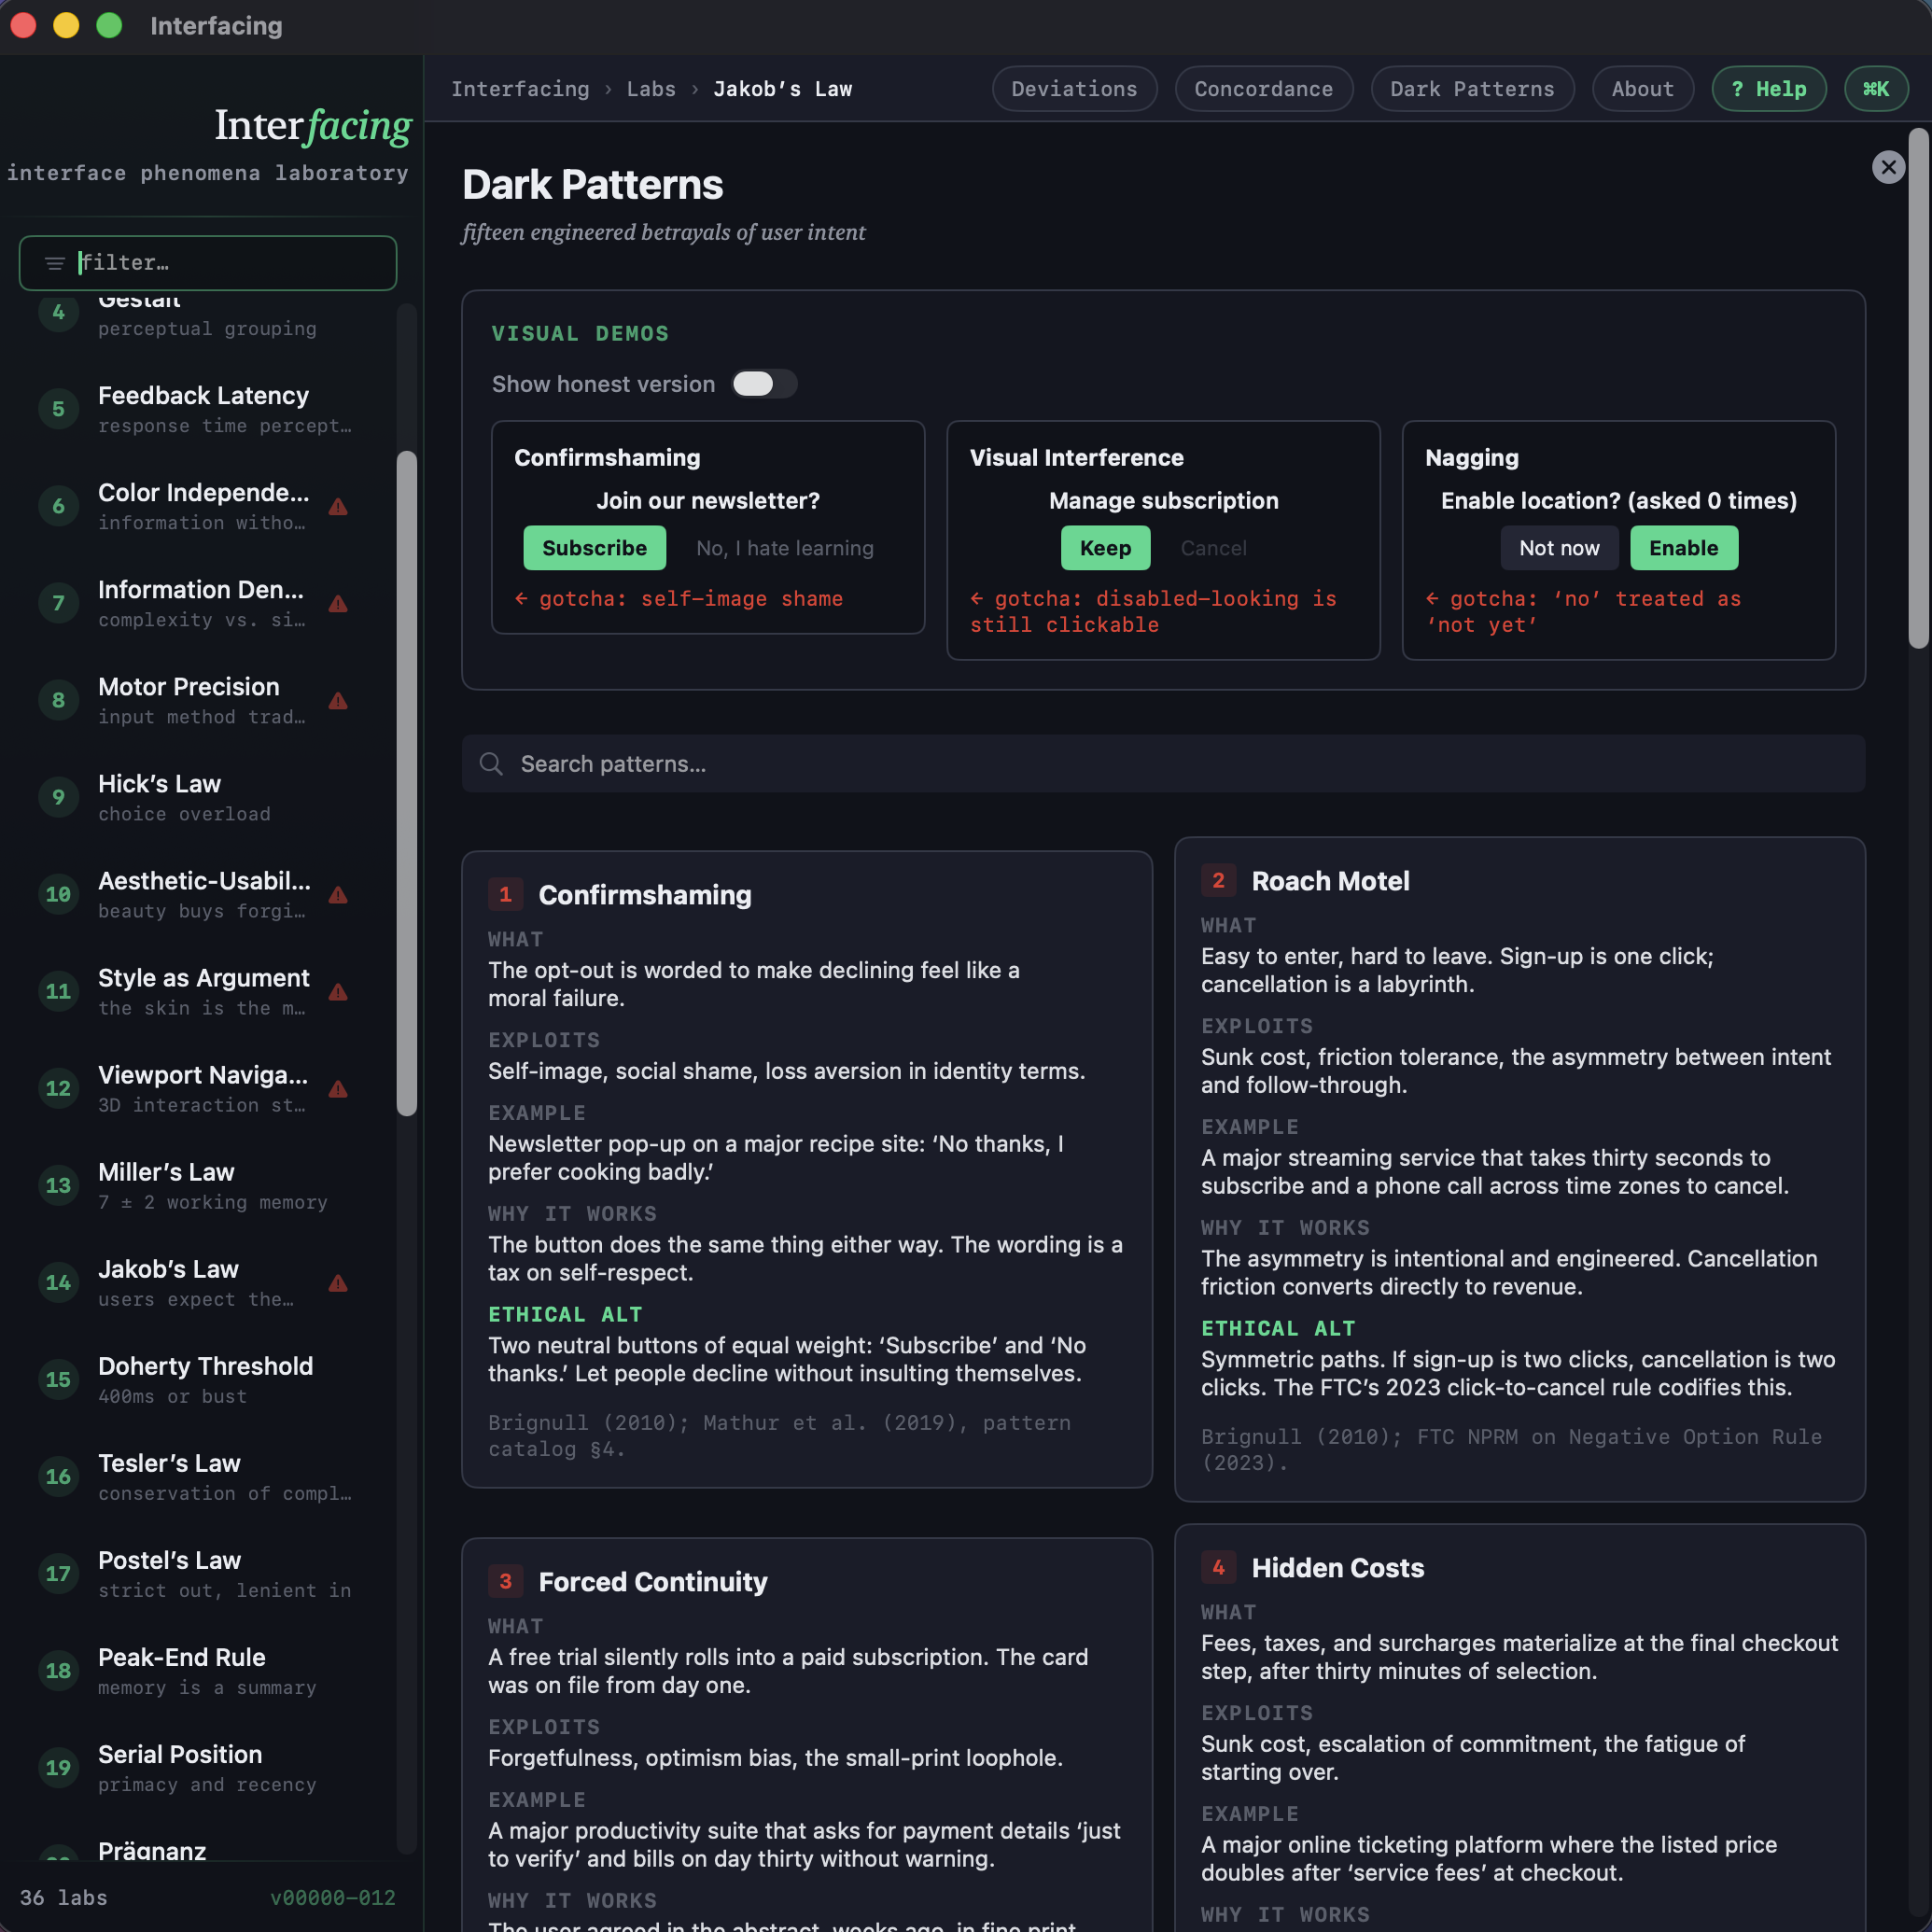The width and height of the screenshot is (1932, 1932).
Task: Click the faded Cancel link
Action: click(1213, 548)
